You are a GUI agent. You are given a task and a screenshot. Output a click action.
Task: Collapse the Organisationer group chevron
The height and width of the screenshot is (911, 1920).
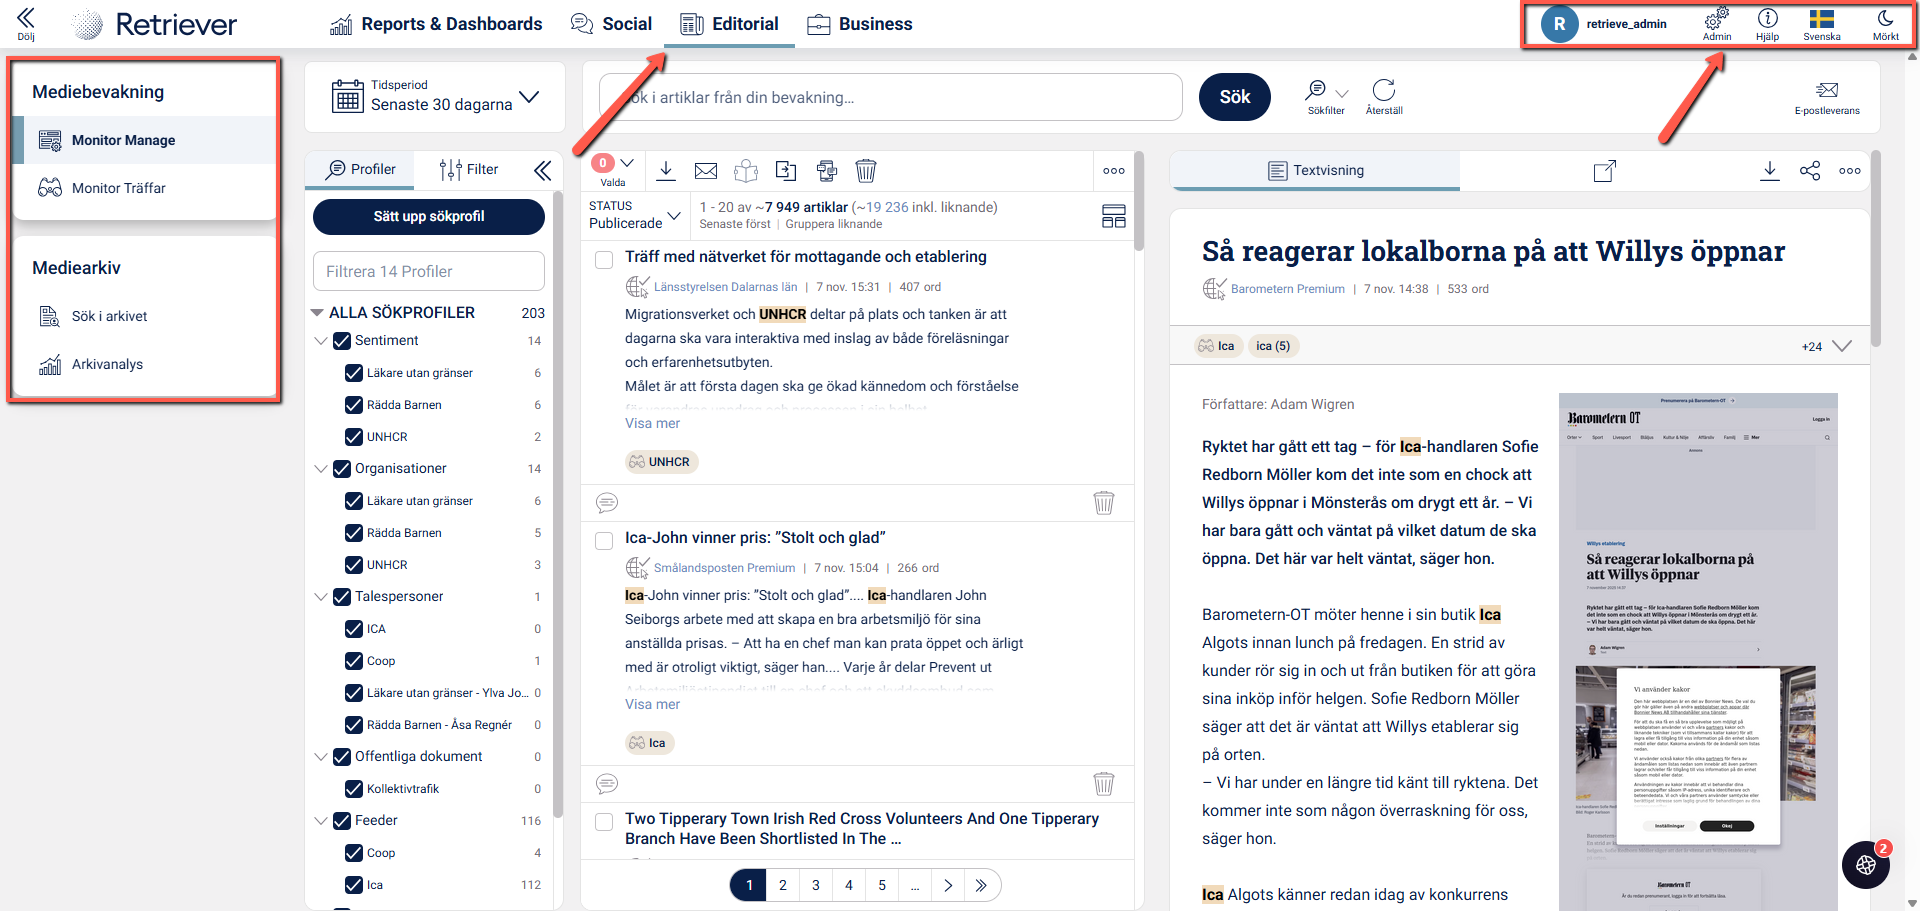pos(321,469)
